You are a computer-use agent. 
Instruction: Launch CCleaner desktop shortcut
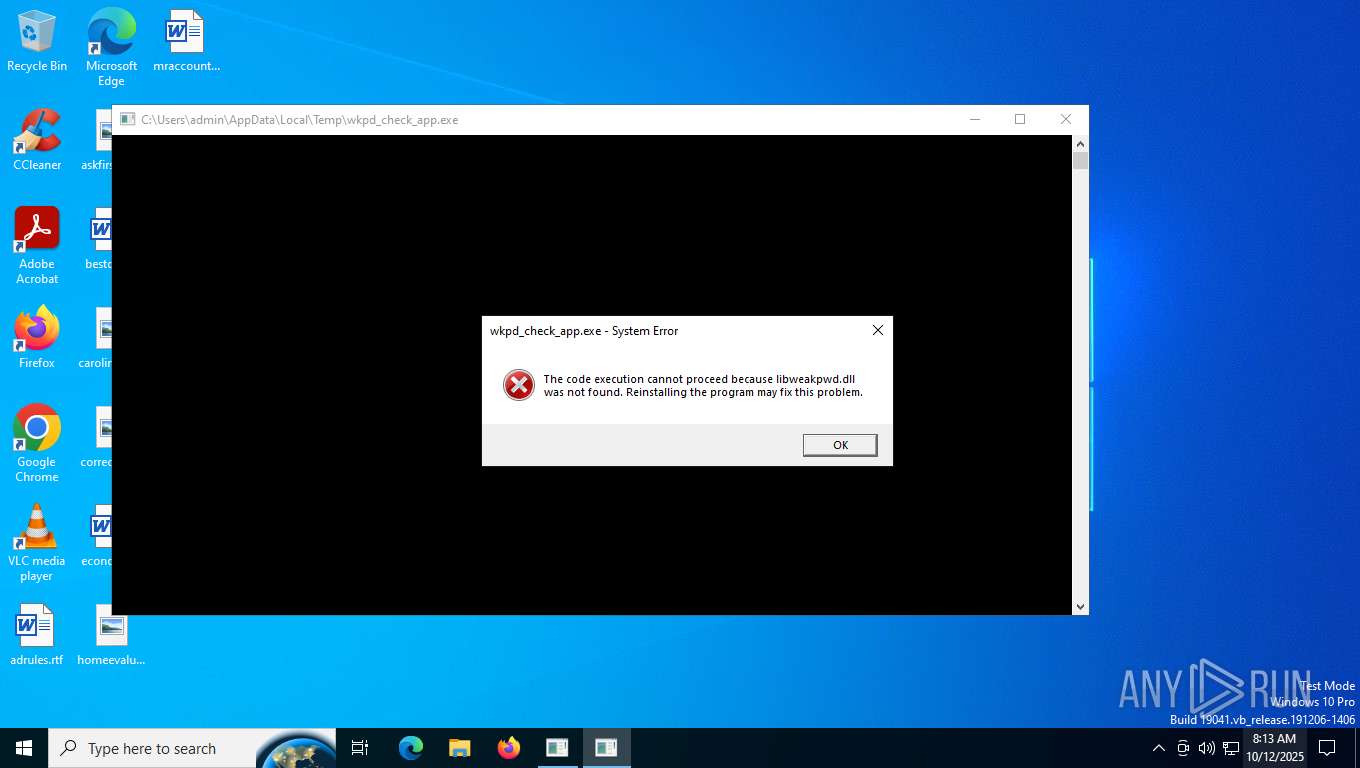(37, 140)
